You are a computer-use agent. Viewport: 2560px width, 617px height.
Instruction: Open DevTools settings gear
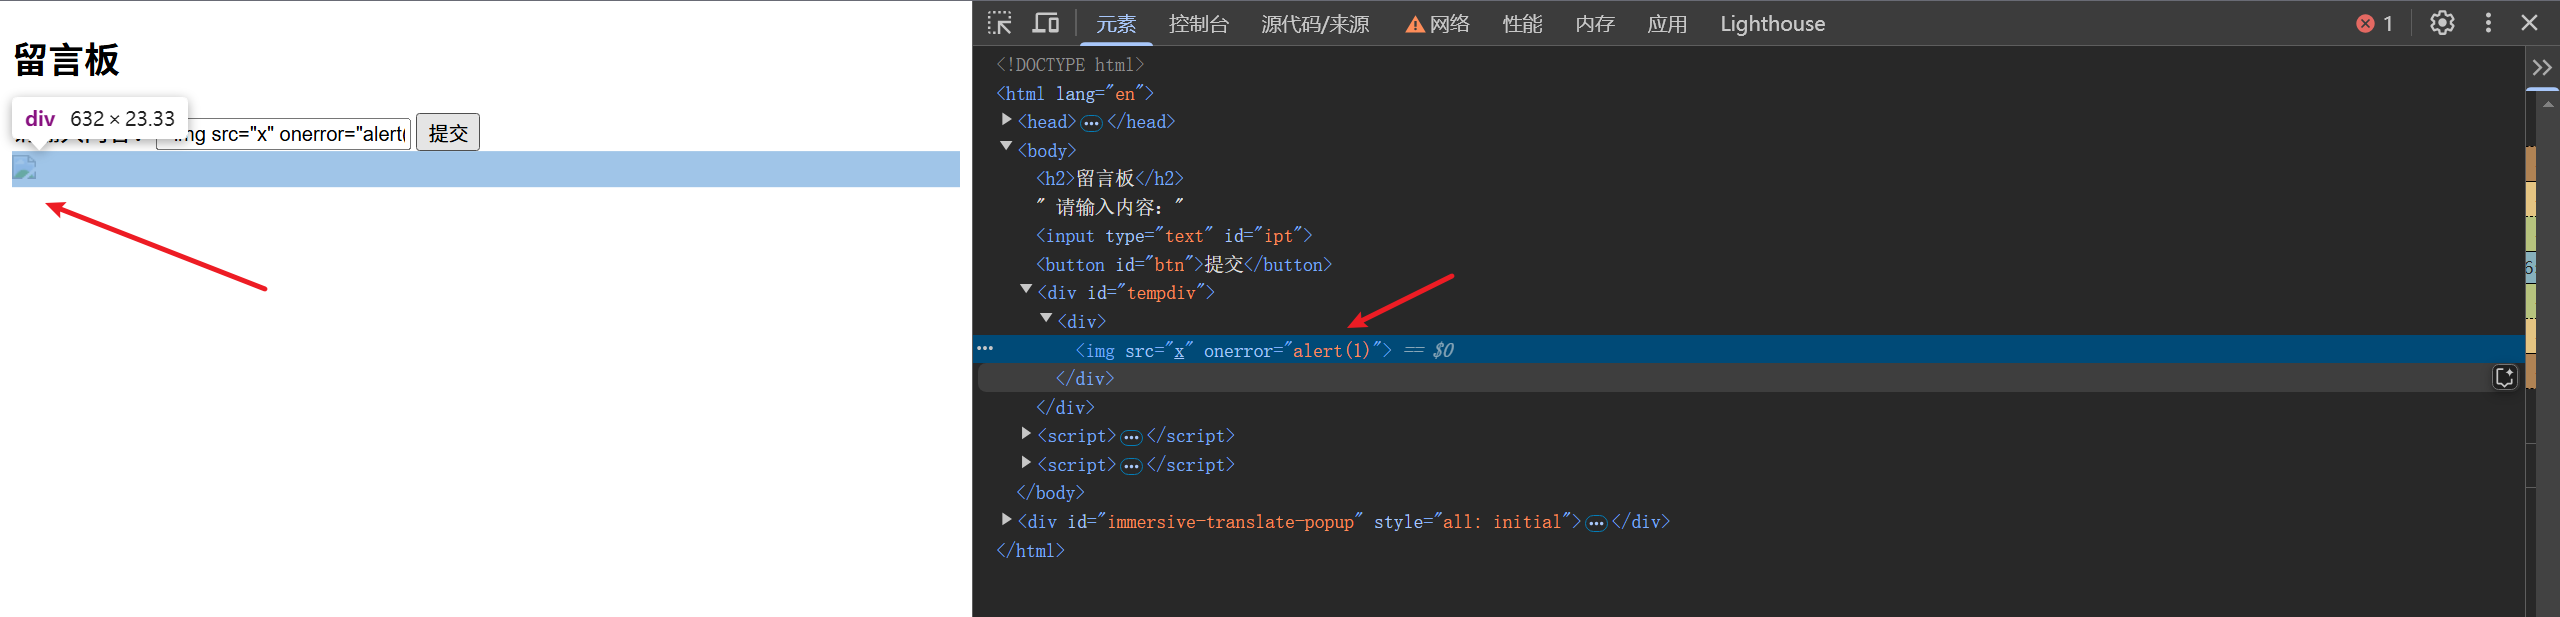click(x=2442, y=23)
